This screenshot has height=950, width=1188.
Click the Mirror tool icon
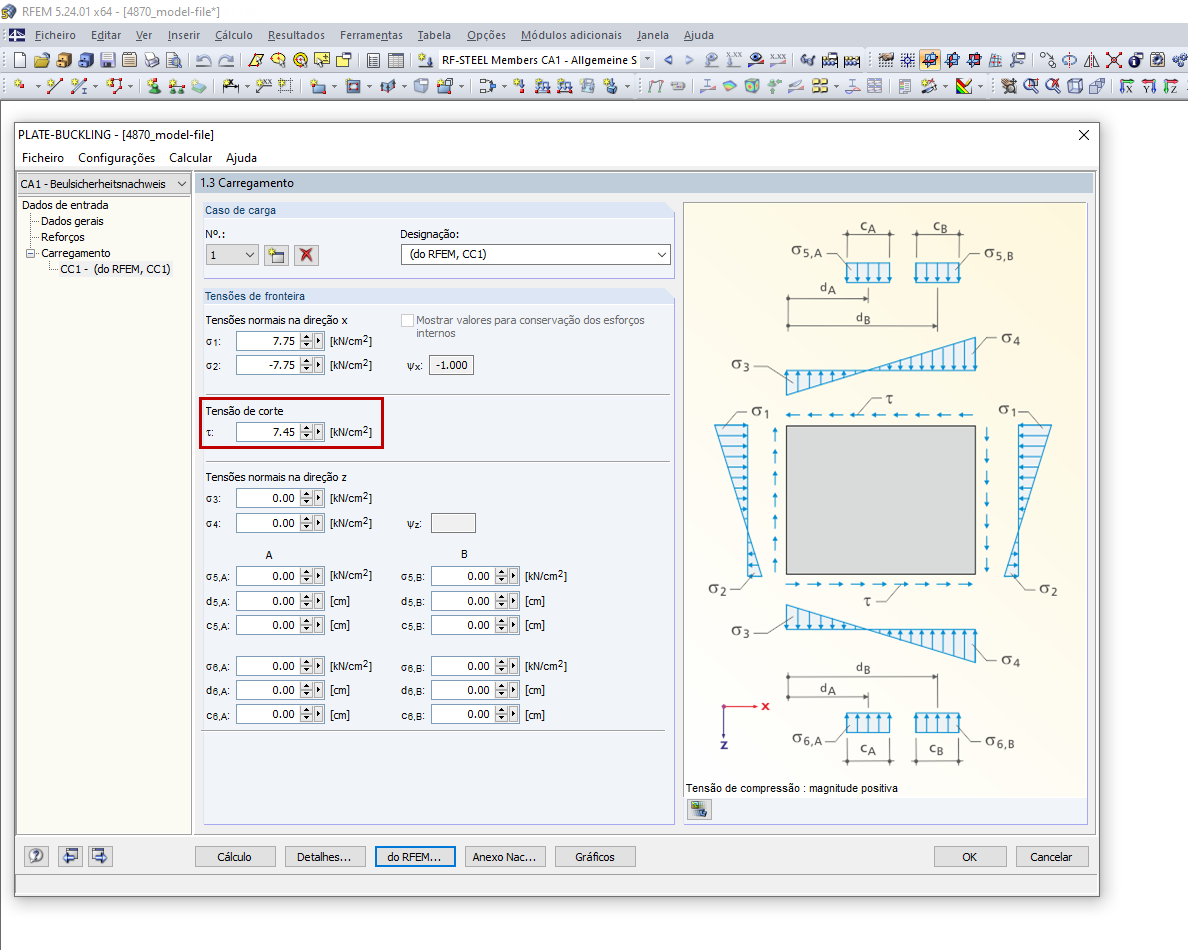coord(1092,60)
